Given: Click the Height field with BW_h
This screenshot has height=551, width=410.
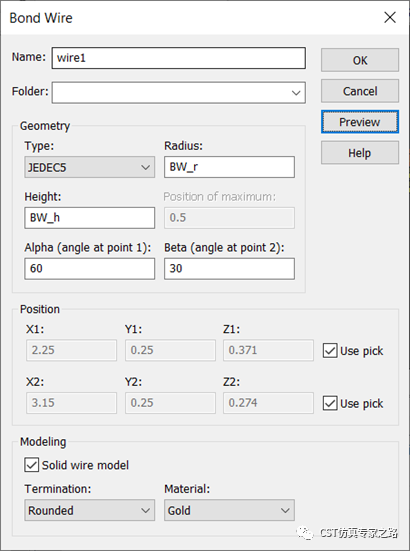Looking at the screenshot, I should tap(90, 218).
